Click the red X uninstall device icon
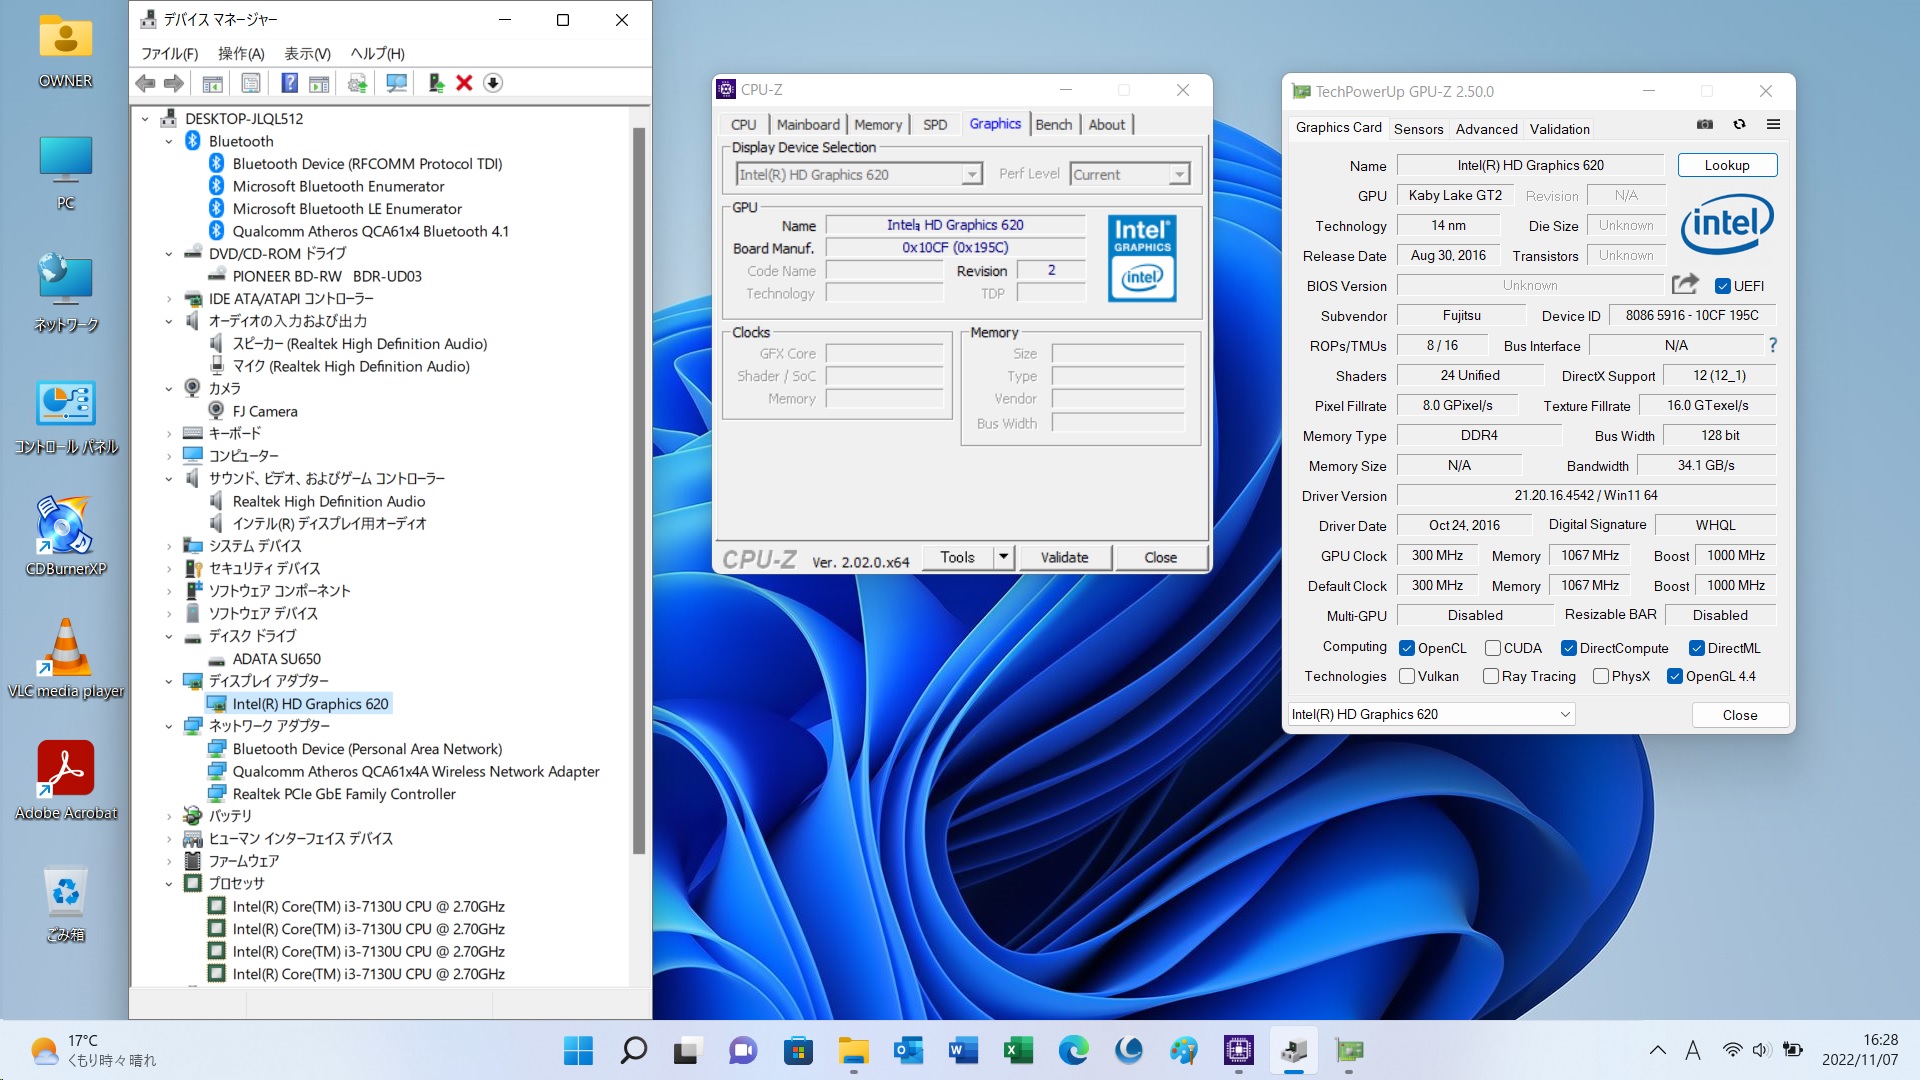The image size is (1920, 1080). (464, 83)
